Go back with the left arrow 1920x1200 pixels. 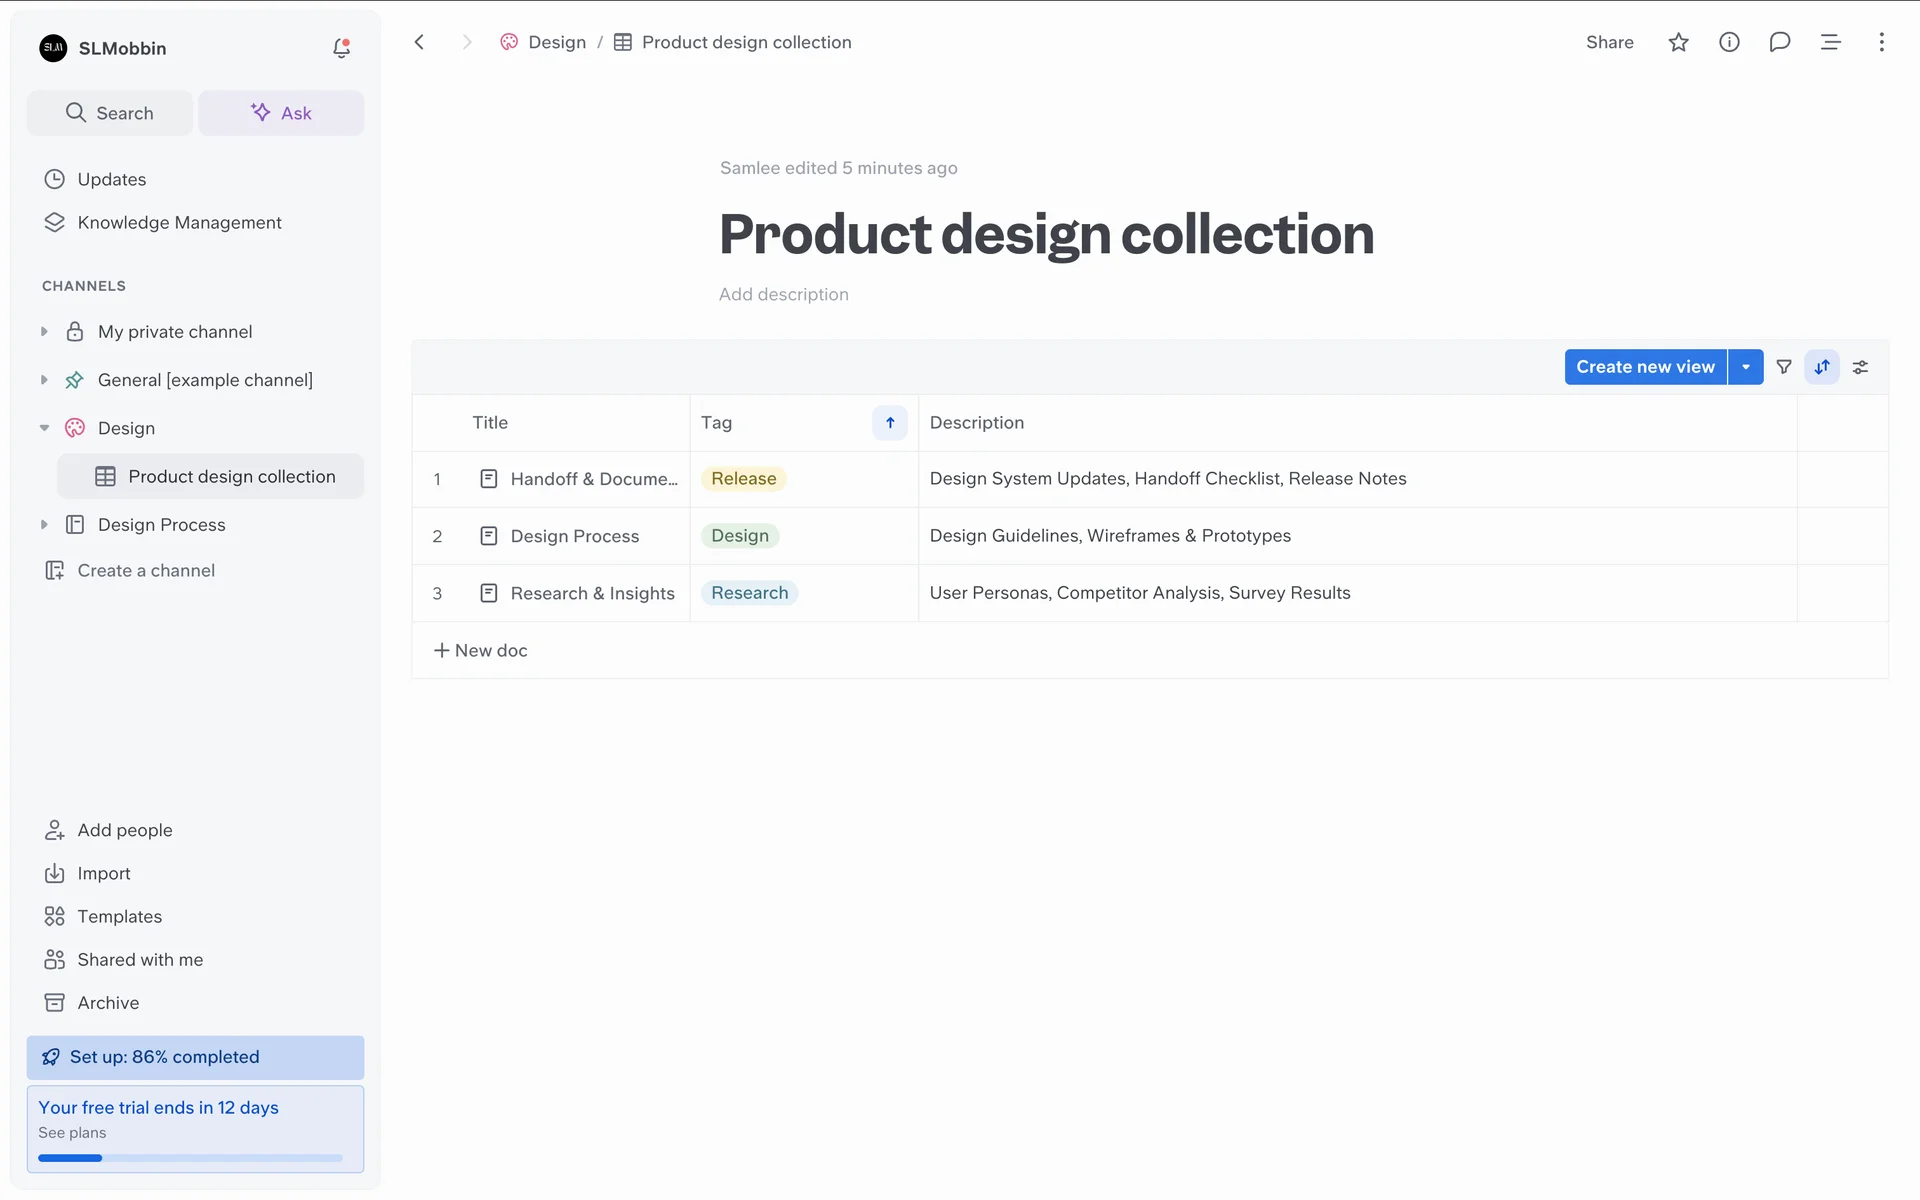[x=420, y=42]
